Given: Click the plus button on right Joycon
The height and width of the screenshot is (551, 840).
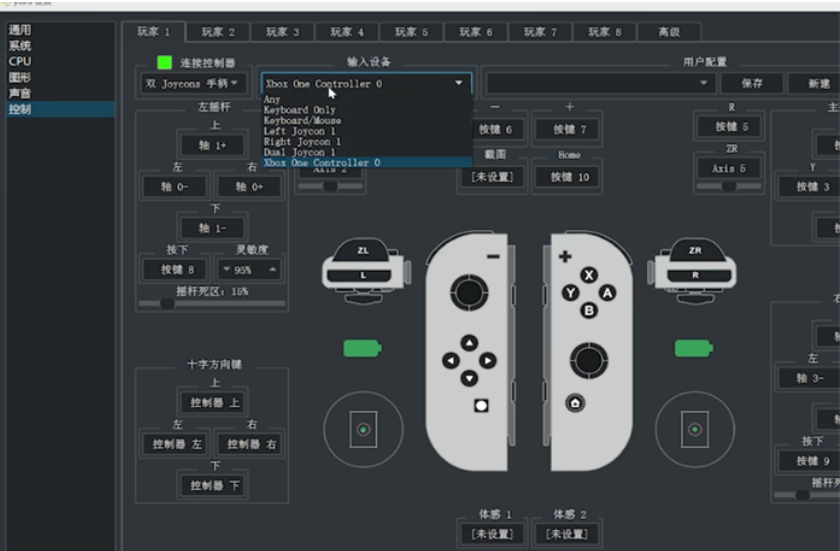Looking at the screenshot, I should tap(565, 256).
